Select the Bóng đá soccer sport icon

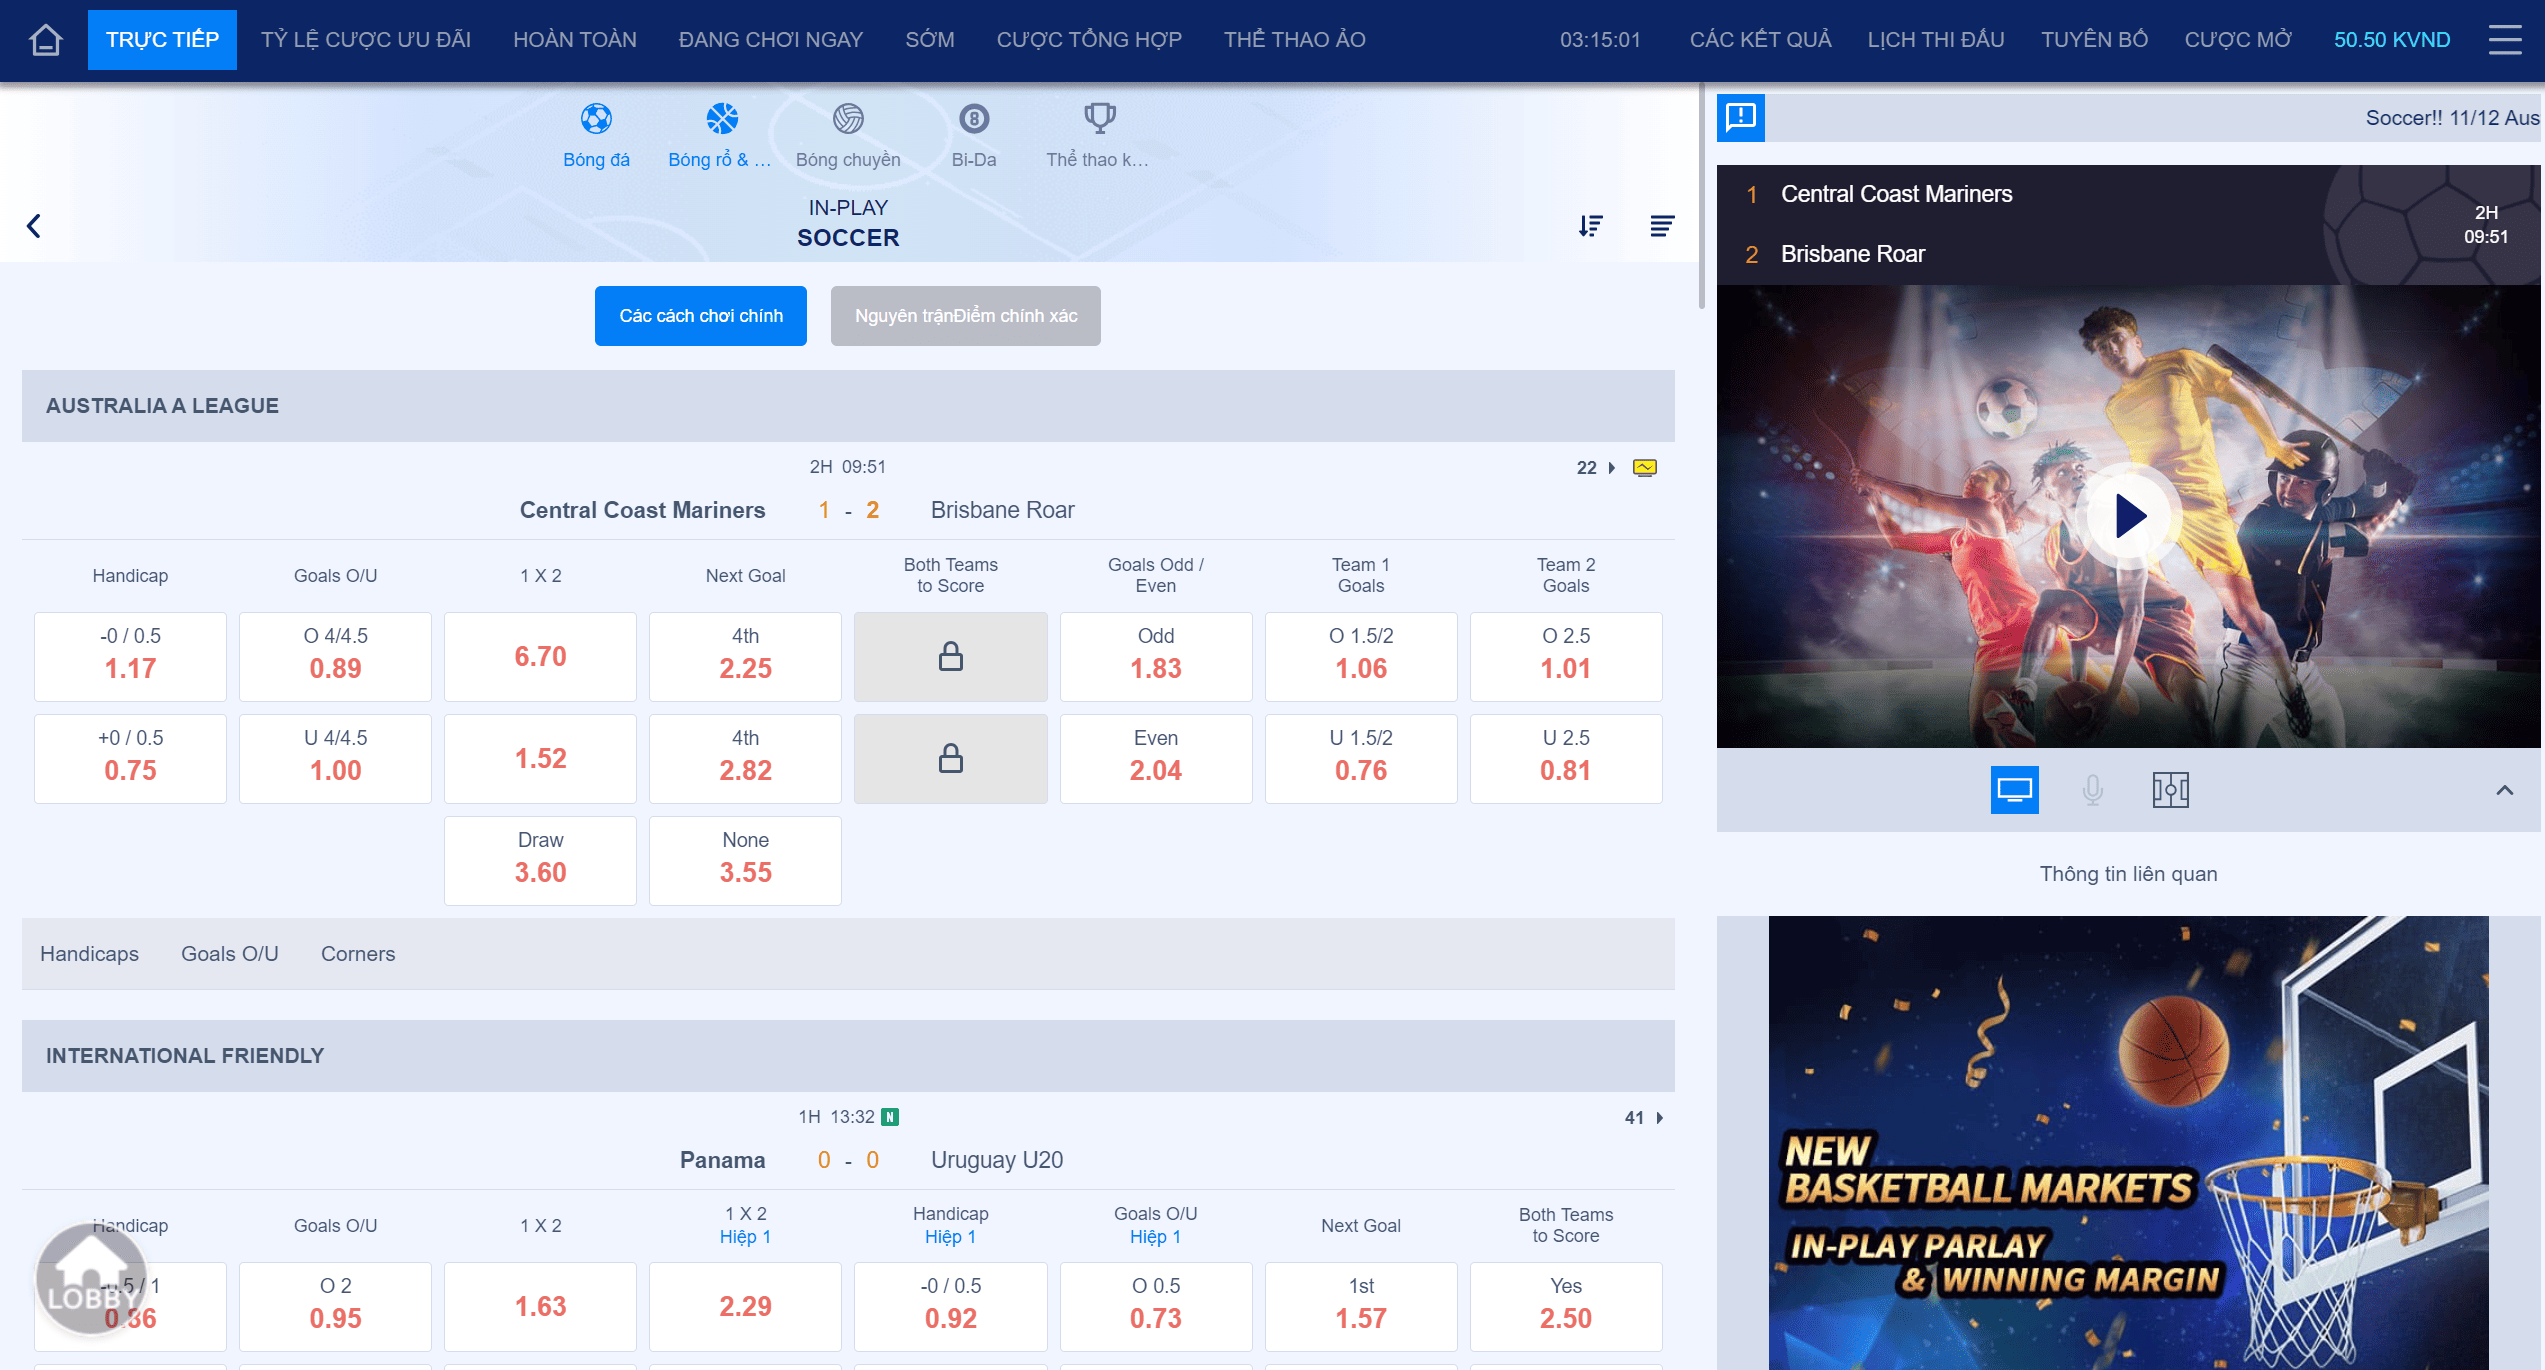[x=596, y=119]
